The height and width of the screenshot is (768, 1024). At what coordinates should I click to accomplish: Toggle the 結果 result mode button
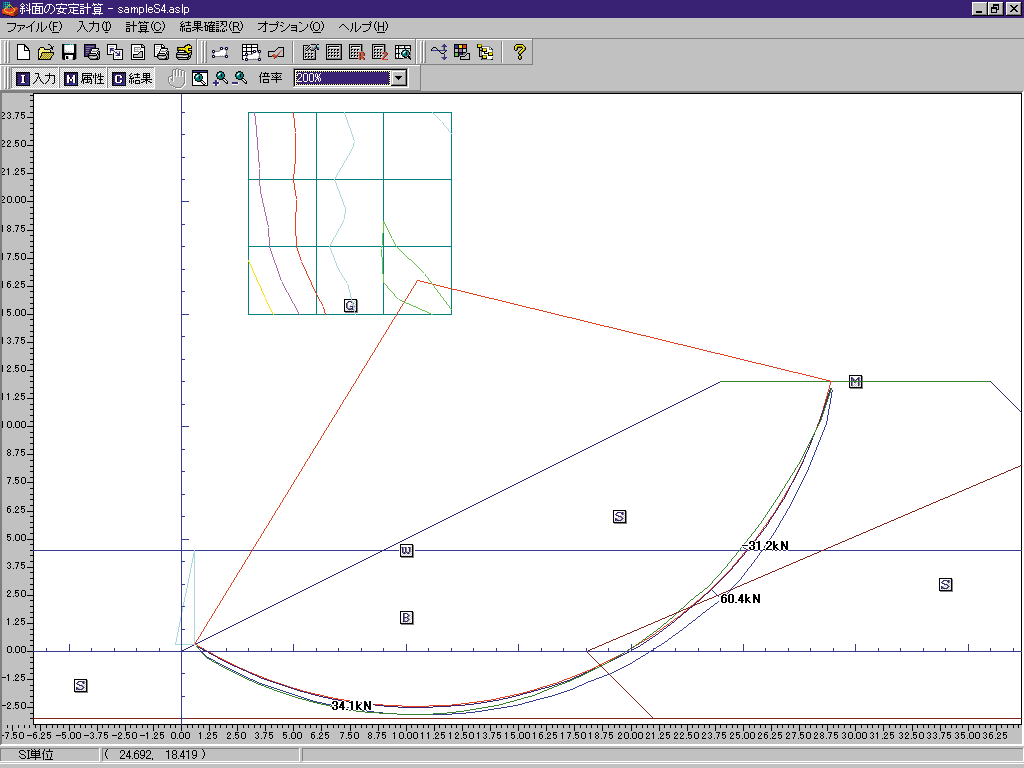132,78
